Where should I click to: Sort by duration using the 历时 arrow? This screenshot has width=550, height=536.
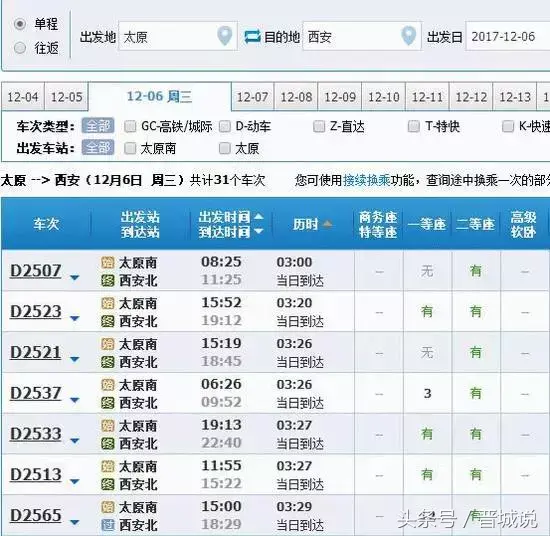327,223
